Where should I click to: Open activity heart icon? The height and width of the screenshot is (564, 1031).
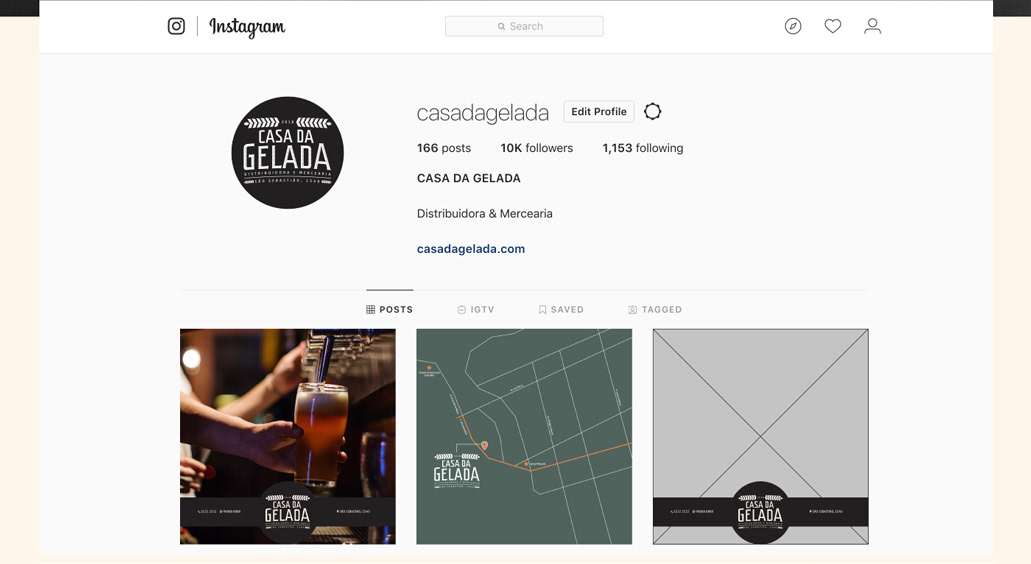pos(832,26)
